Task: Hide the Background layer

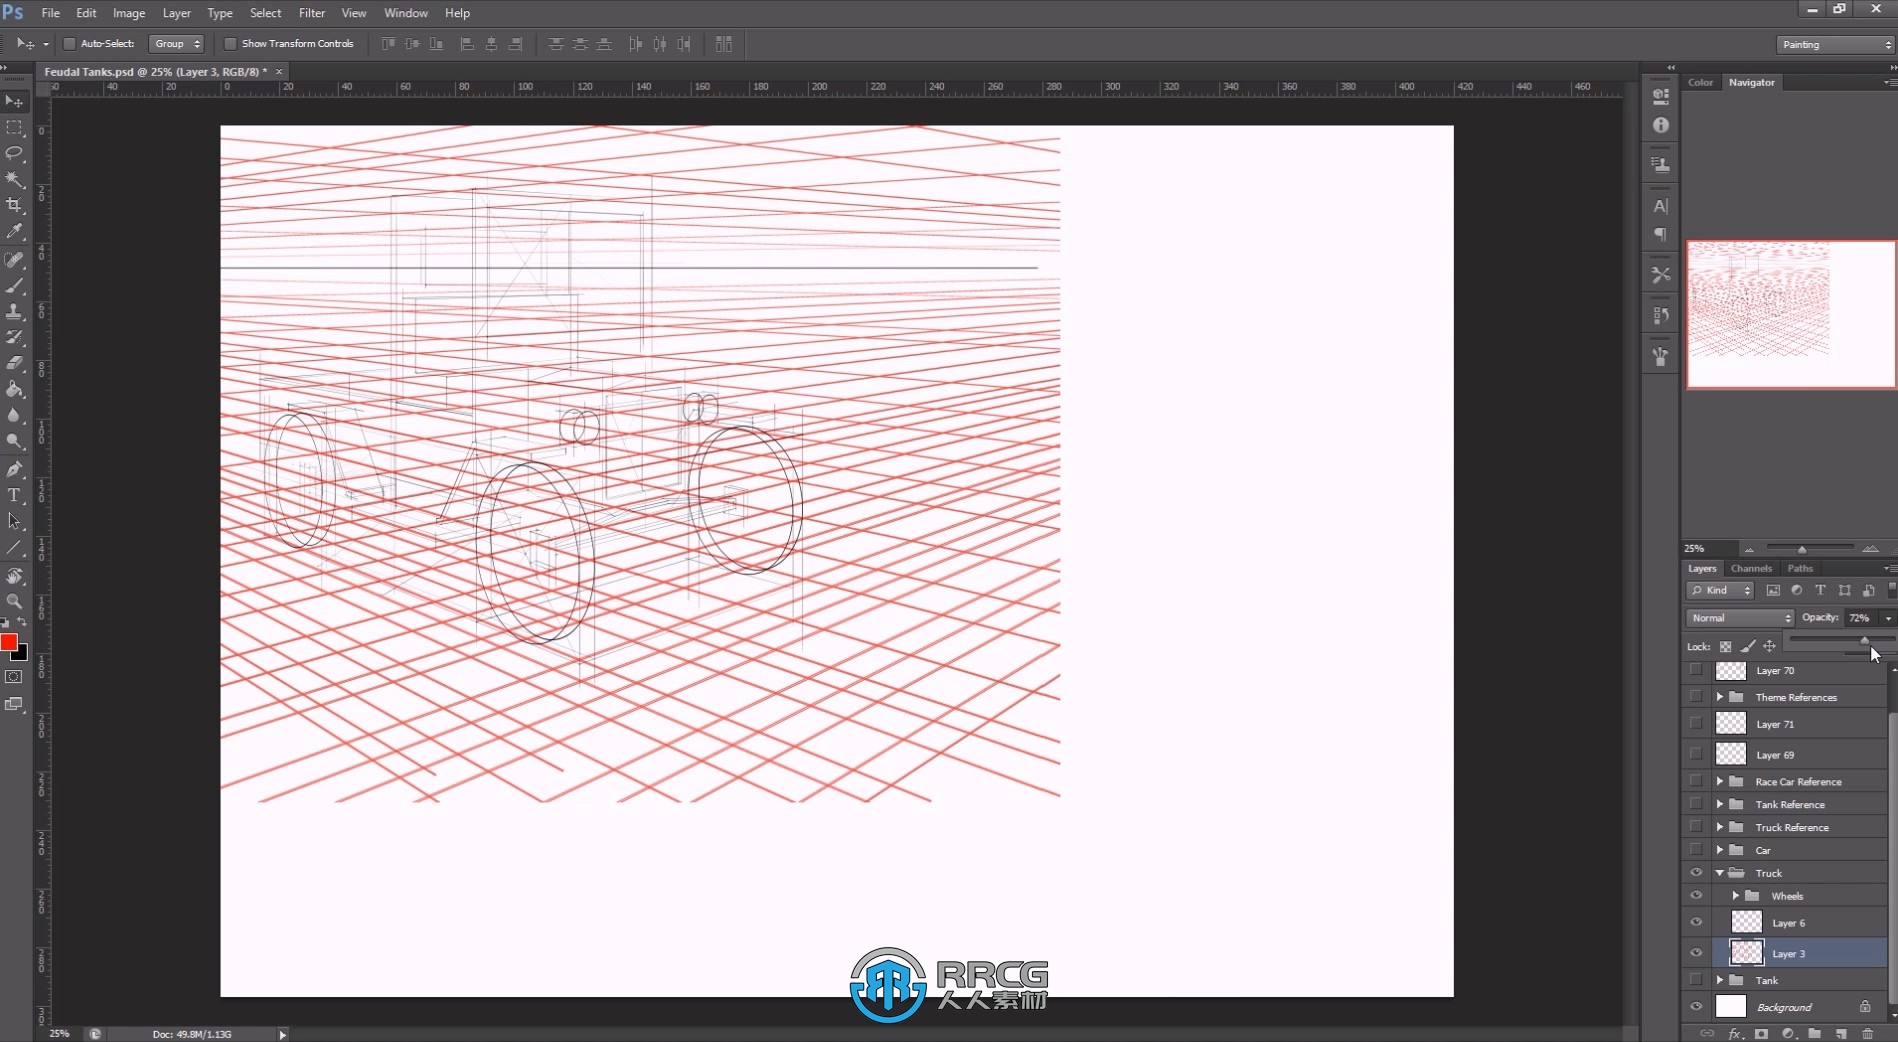Action: 1696,1007
